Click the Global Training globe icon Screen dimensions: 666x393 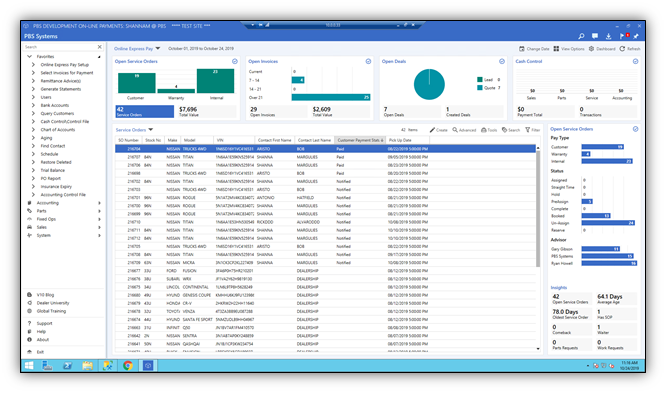[29, 311]
